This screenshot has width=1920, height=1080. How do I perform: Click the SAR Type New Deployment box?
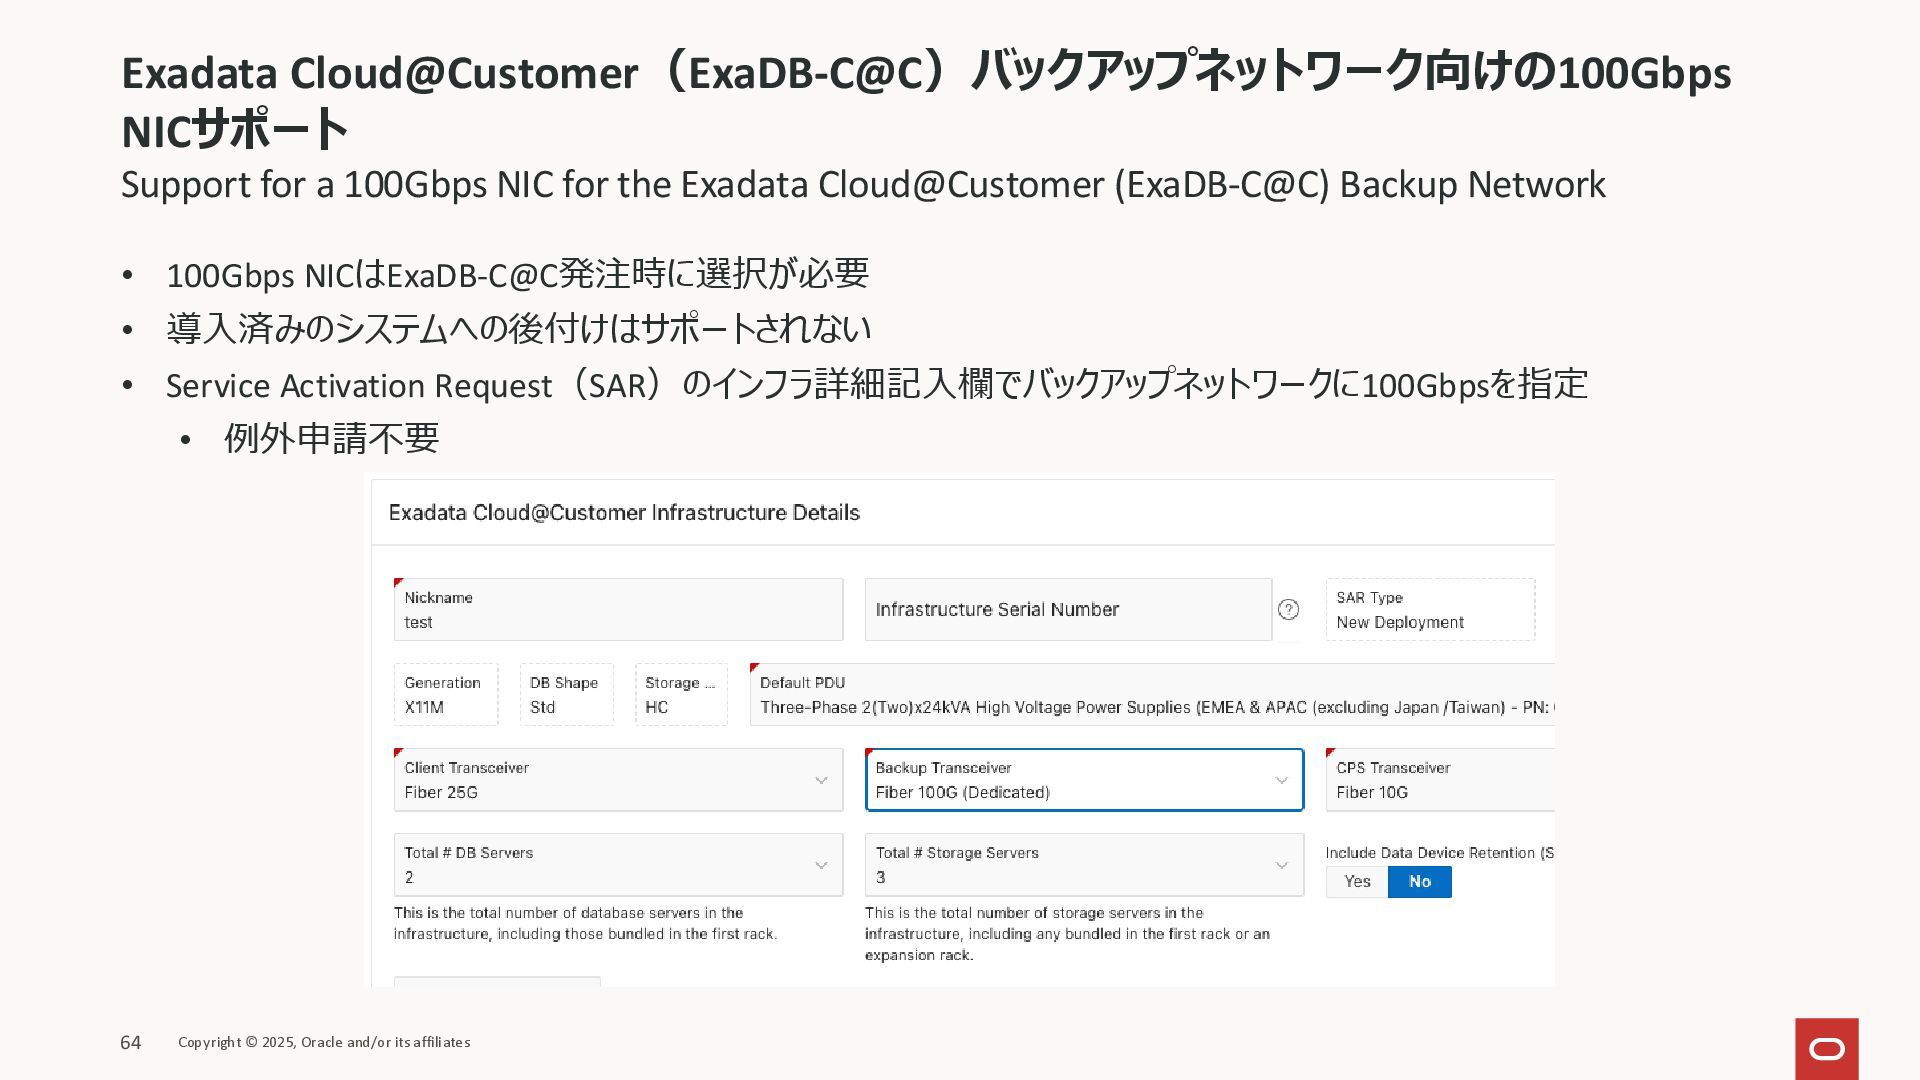point(1429,610)
